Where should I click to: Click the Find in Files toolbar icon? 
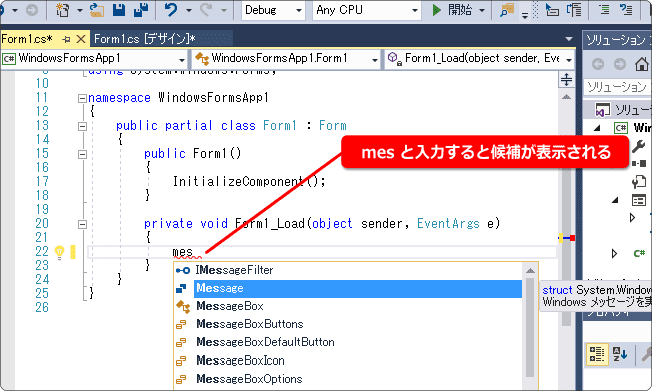[507, 10]
